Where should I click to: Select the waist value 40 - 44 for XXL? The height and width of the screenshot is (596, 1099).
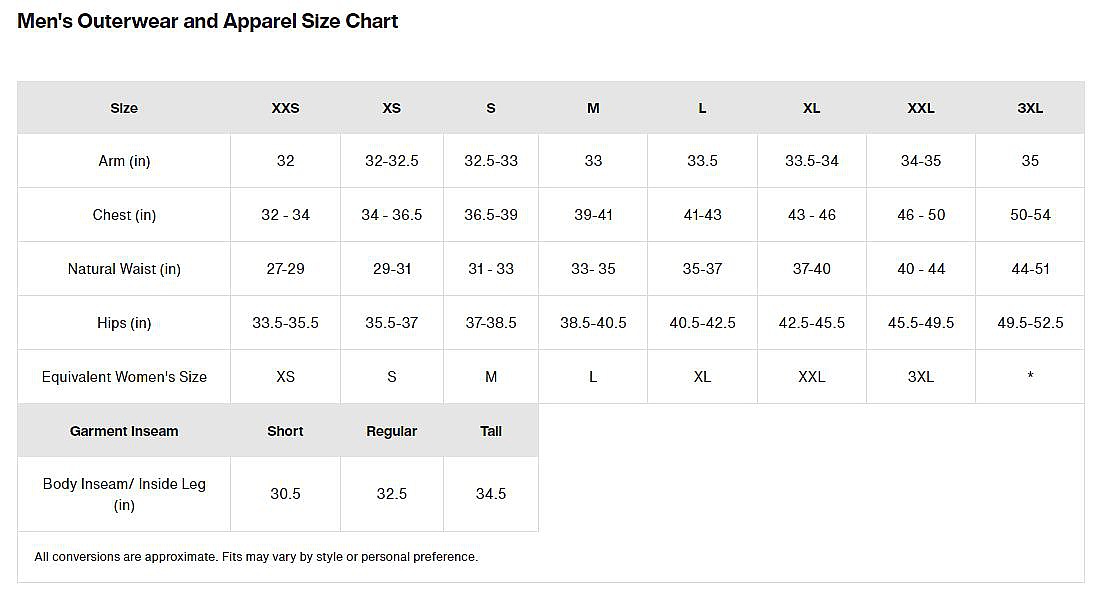coord(921,269)
